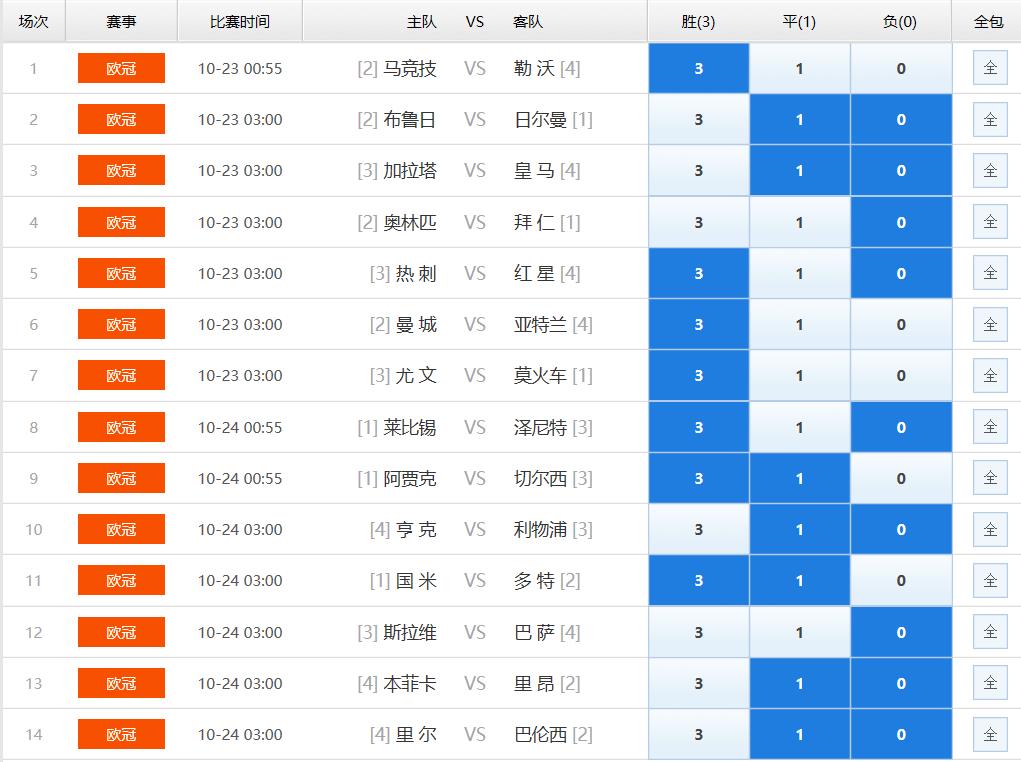
Task: Click 全 button for 里尔 match
Action: coord(990,735)
